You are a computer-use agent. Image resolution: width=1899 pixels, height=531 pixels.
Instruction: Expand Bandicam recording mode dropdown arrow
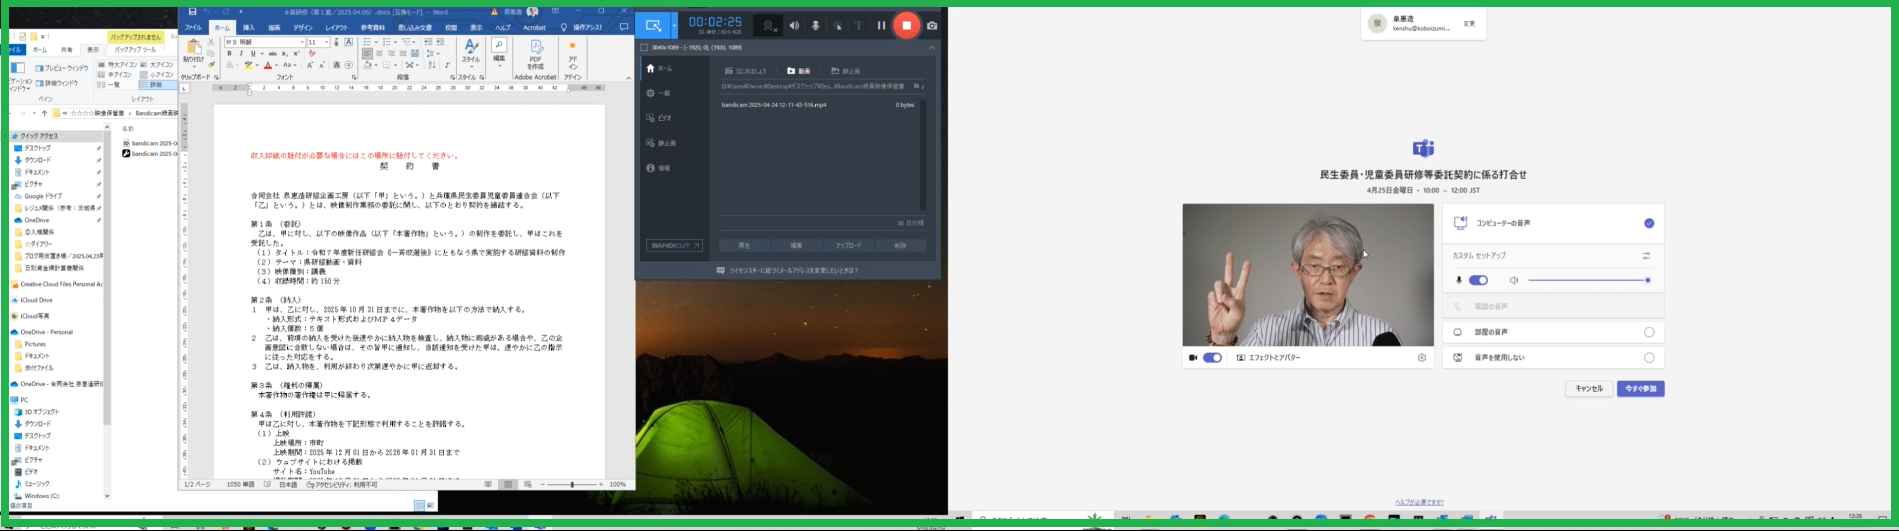coord(675,26)
